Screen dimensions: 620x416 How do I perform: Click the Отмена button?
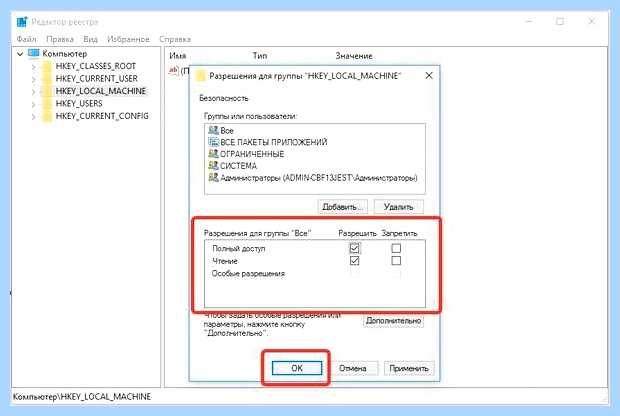point(353,368)
